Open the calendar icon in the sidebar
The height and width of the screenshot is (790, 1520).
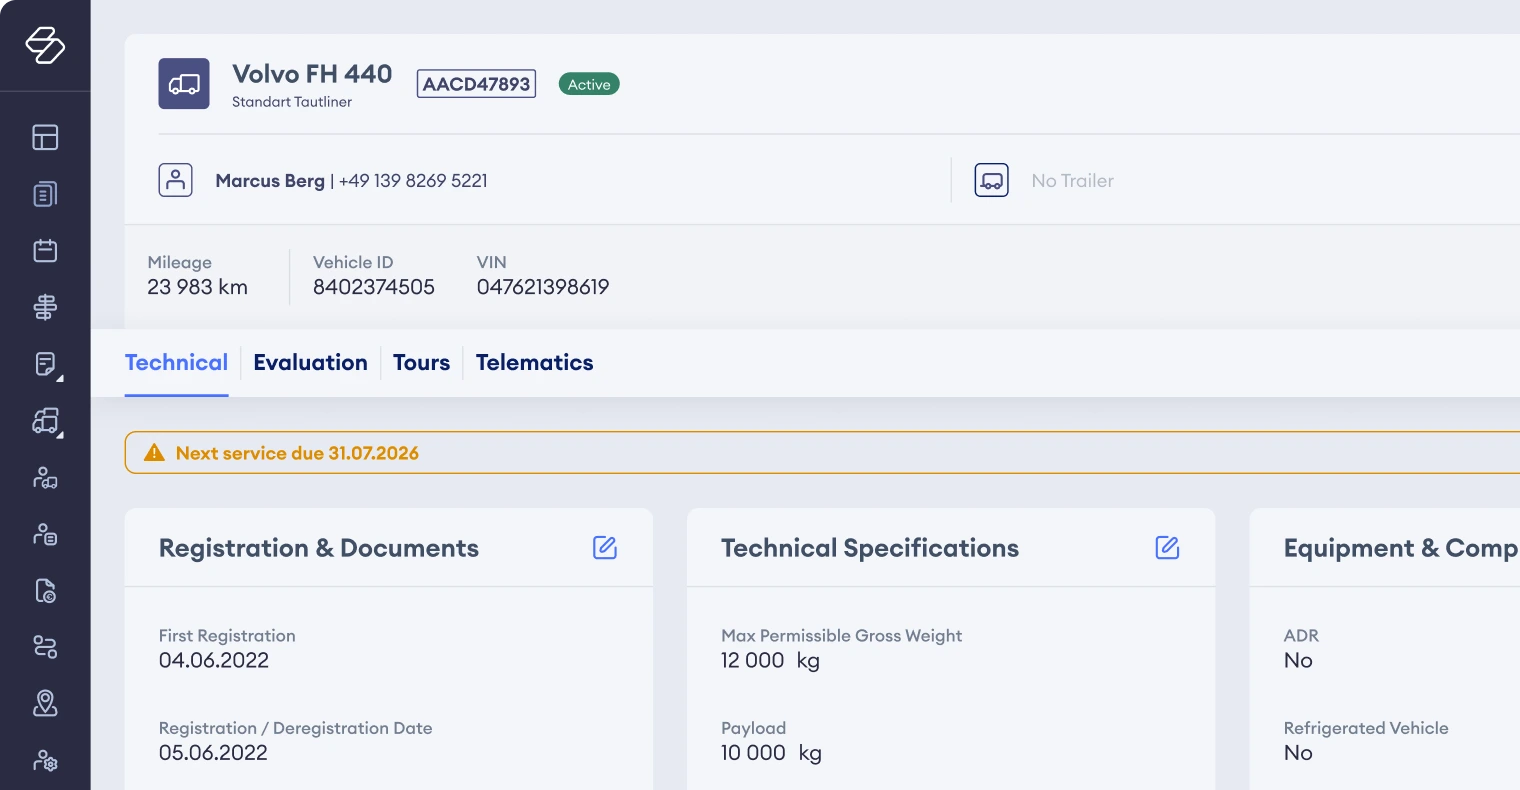click(45, 250)
